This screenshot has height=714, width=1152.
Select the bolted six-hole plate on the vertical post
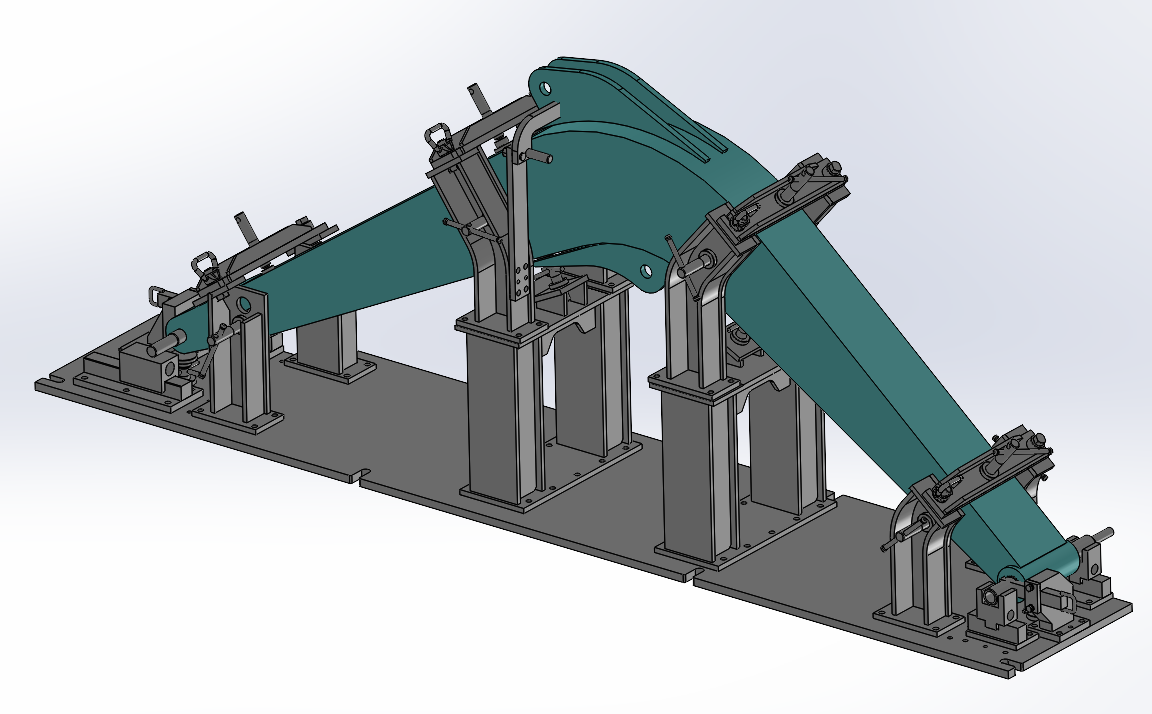click(522, 281)
